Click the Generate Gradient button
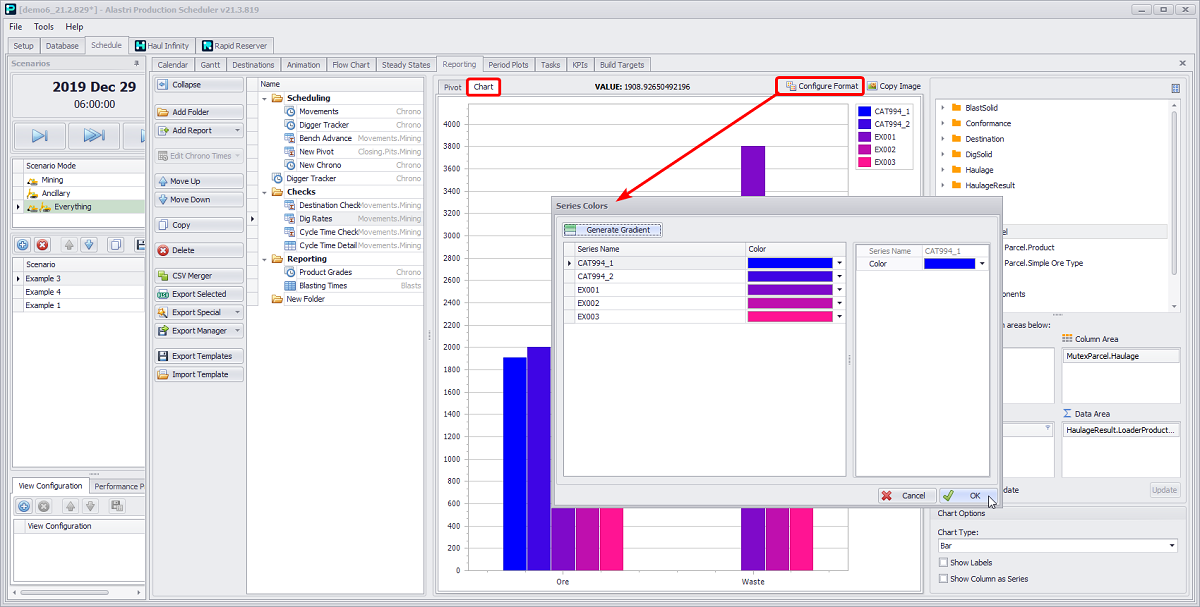 (612, 230)
